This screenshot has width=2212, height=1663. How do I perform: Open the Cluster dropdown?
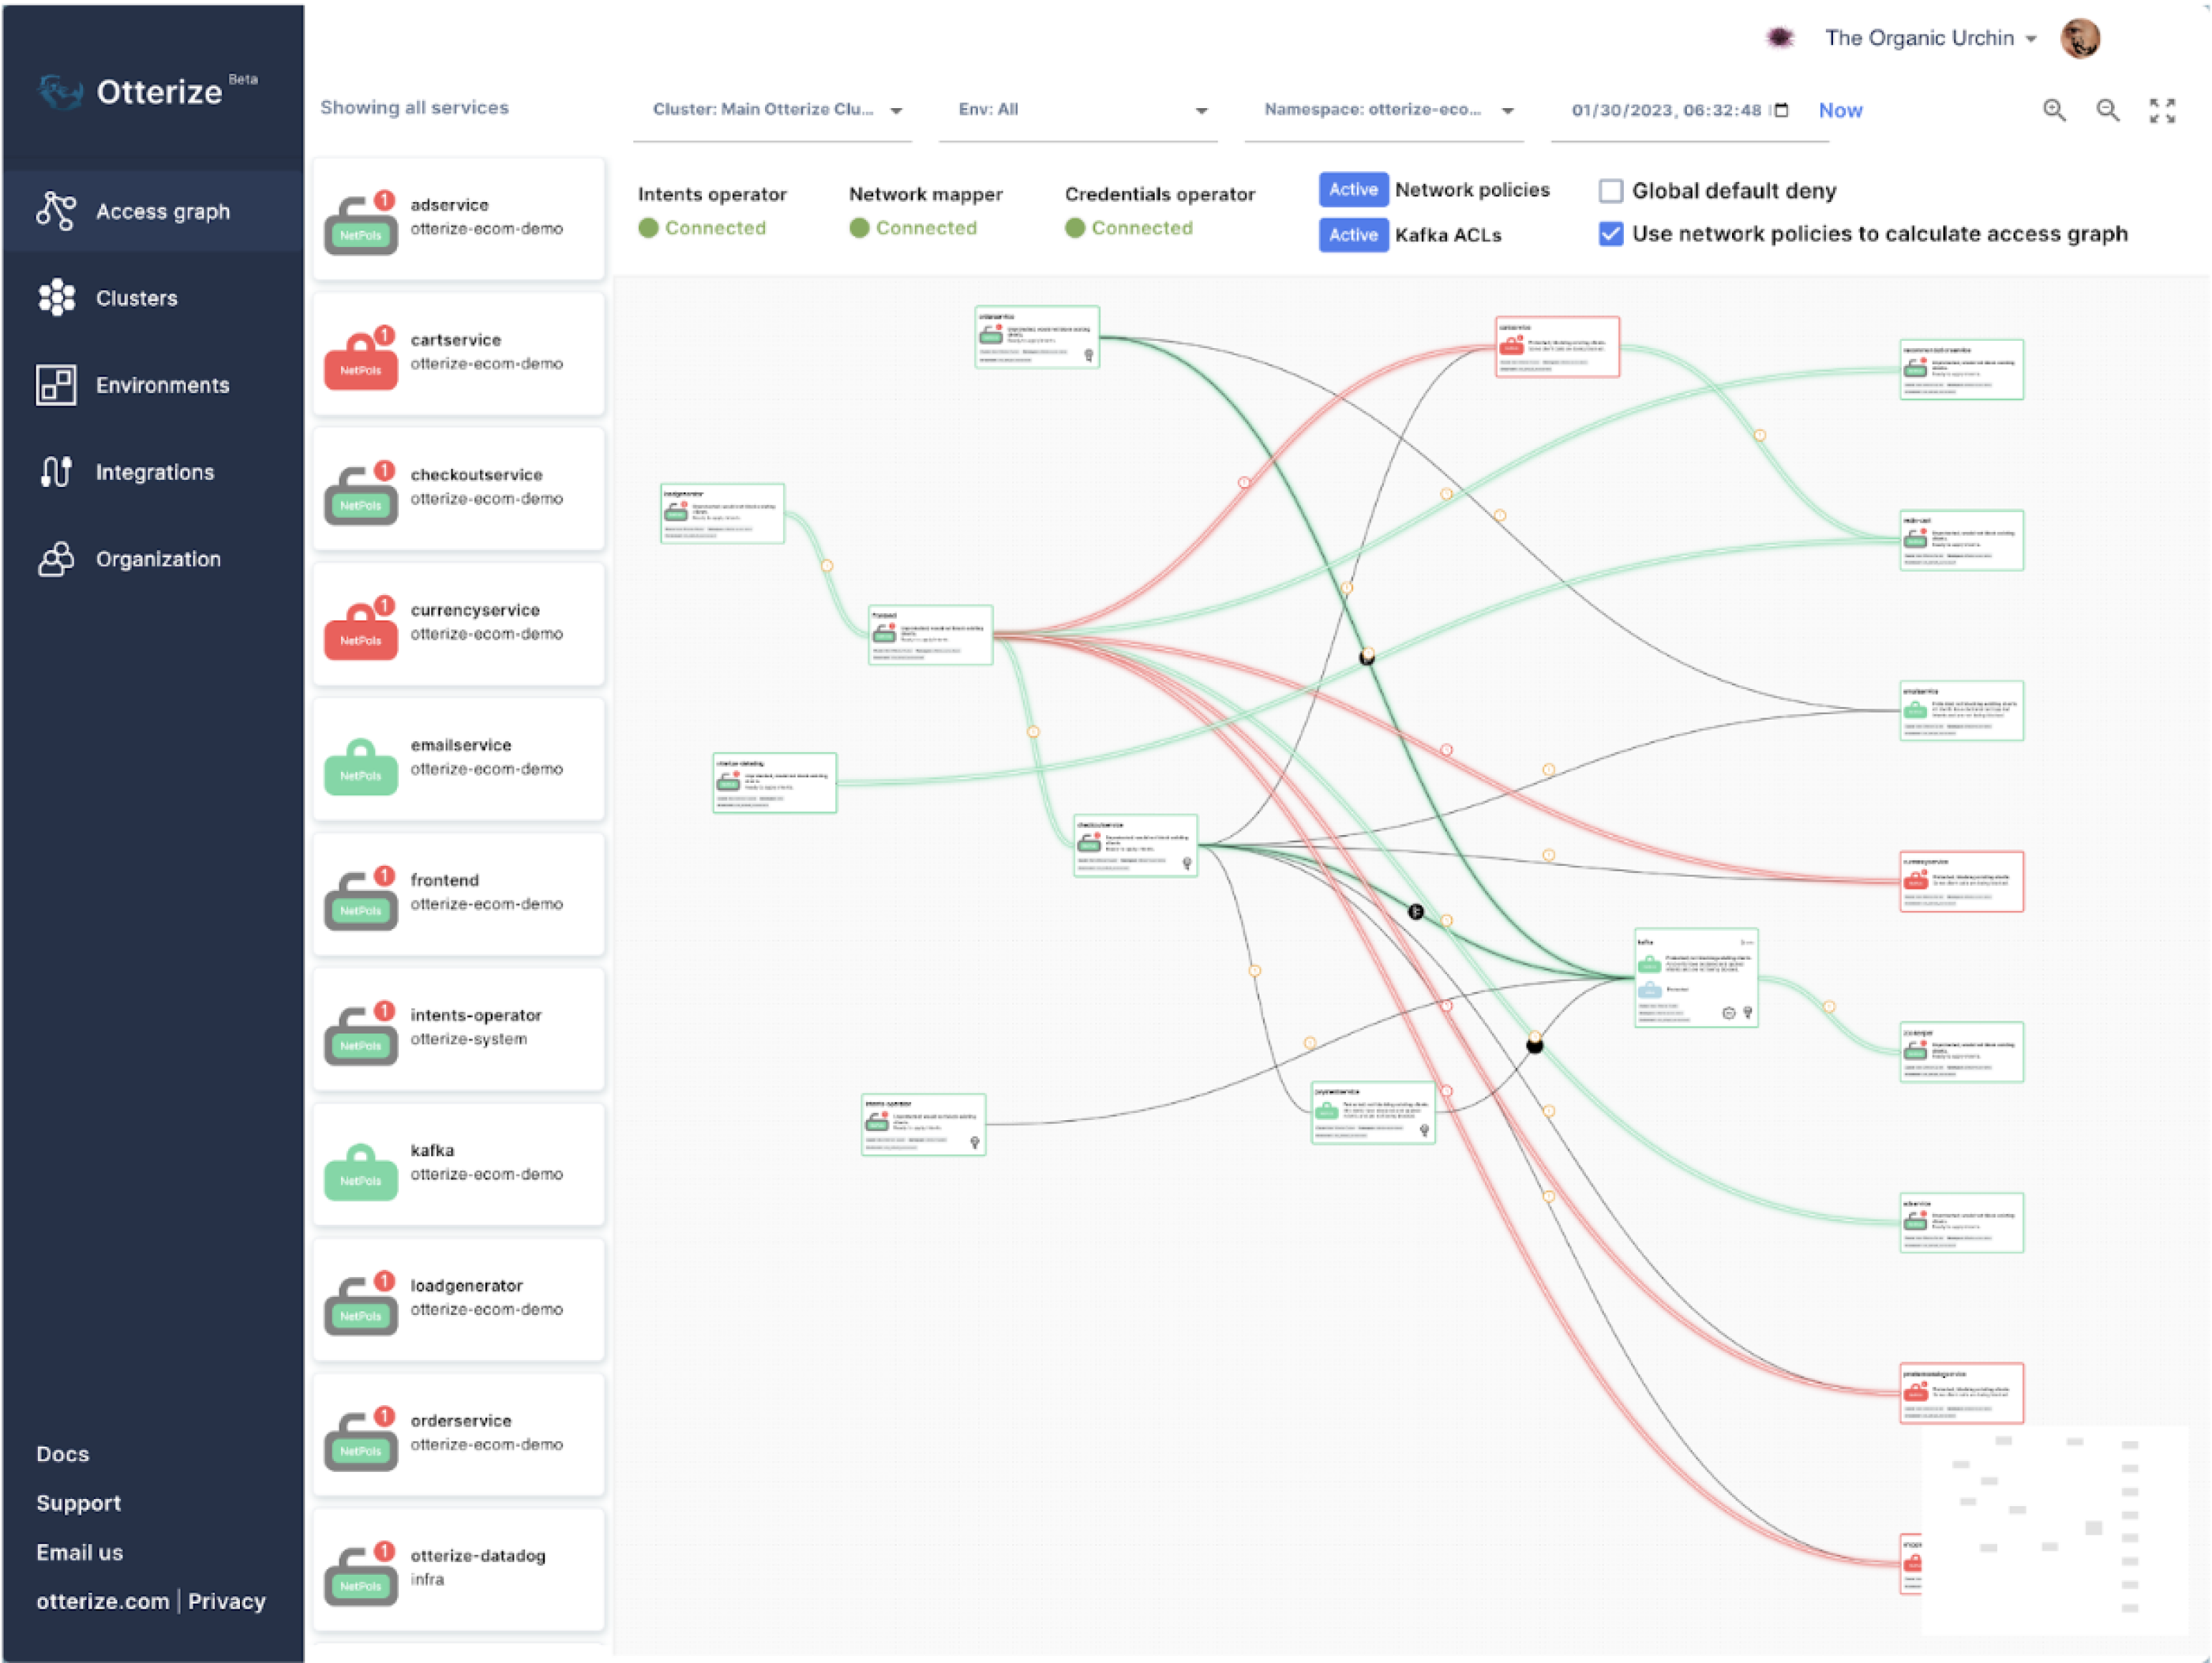click(x=772, y=111)
